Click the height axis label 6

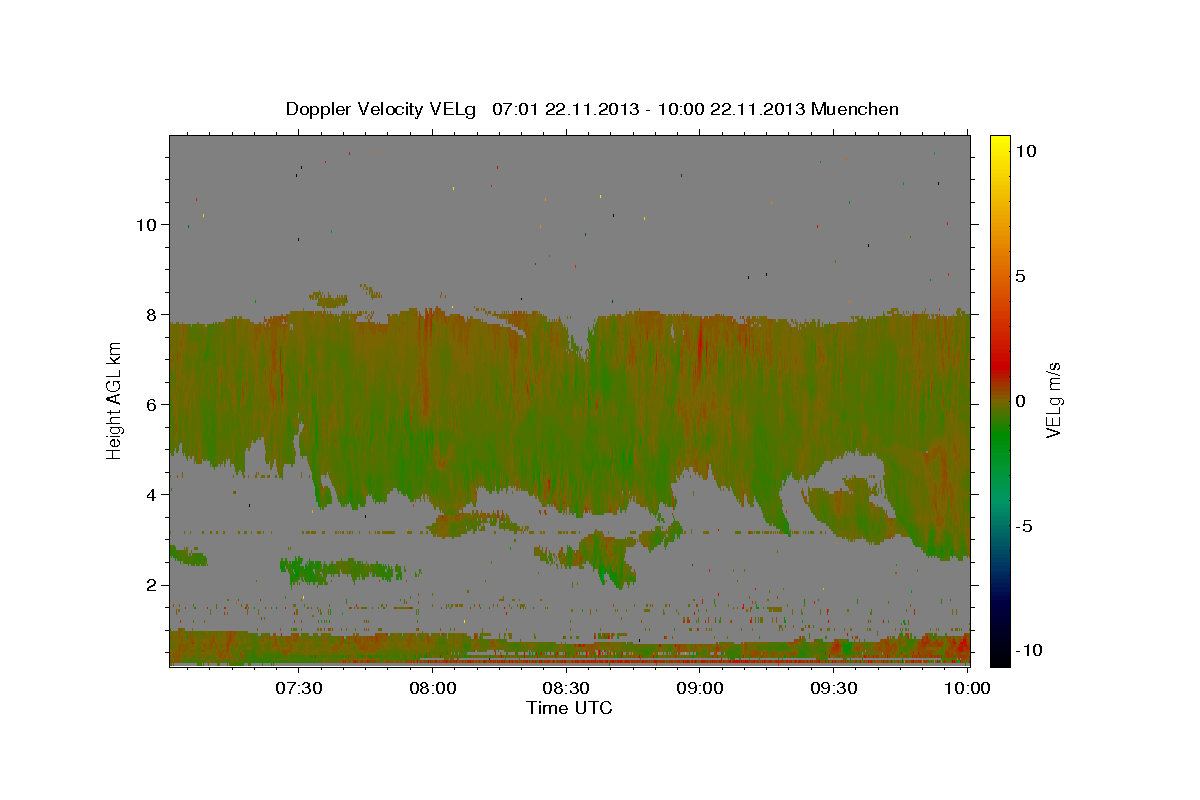pos(150,405)
